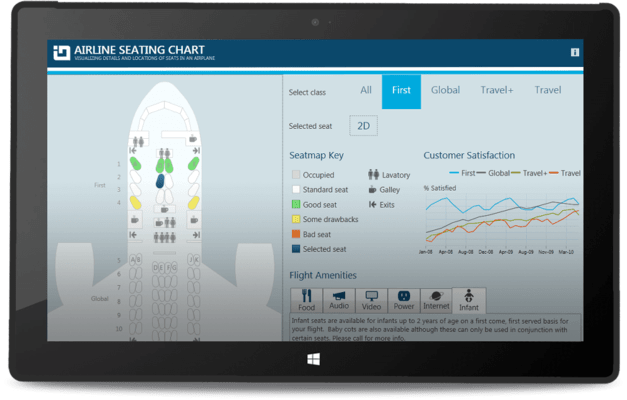Click the Selected seat blue swatch

pos(296,249)
